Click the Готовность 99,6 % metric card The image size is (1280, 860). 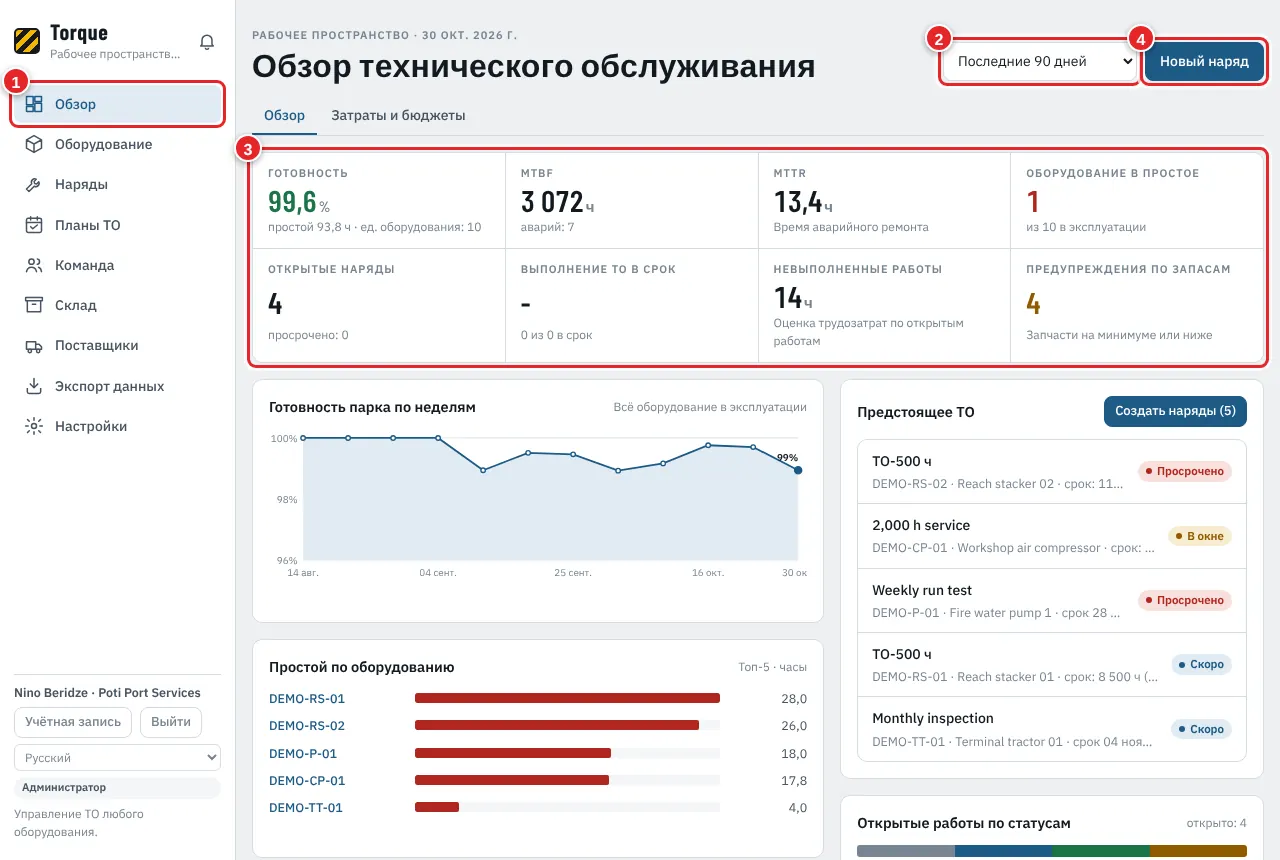[379, 201]
